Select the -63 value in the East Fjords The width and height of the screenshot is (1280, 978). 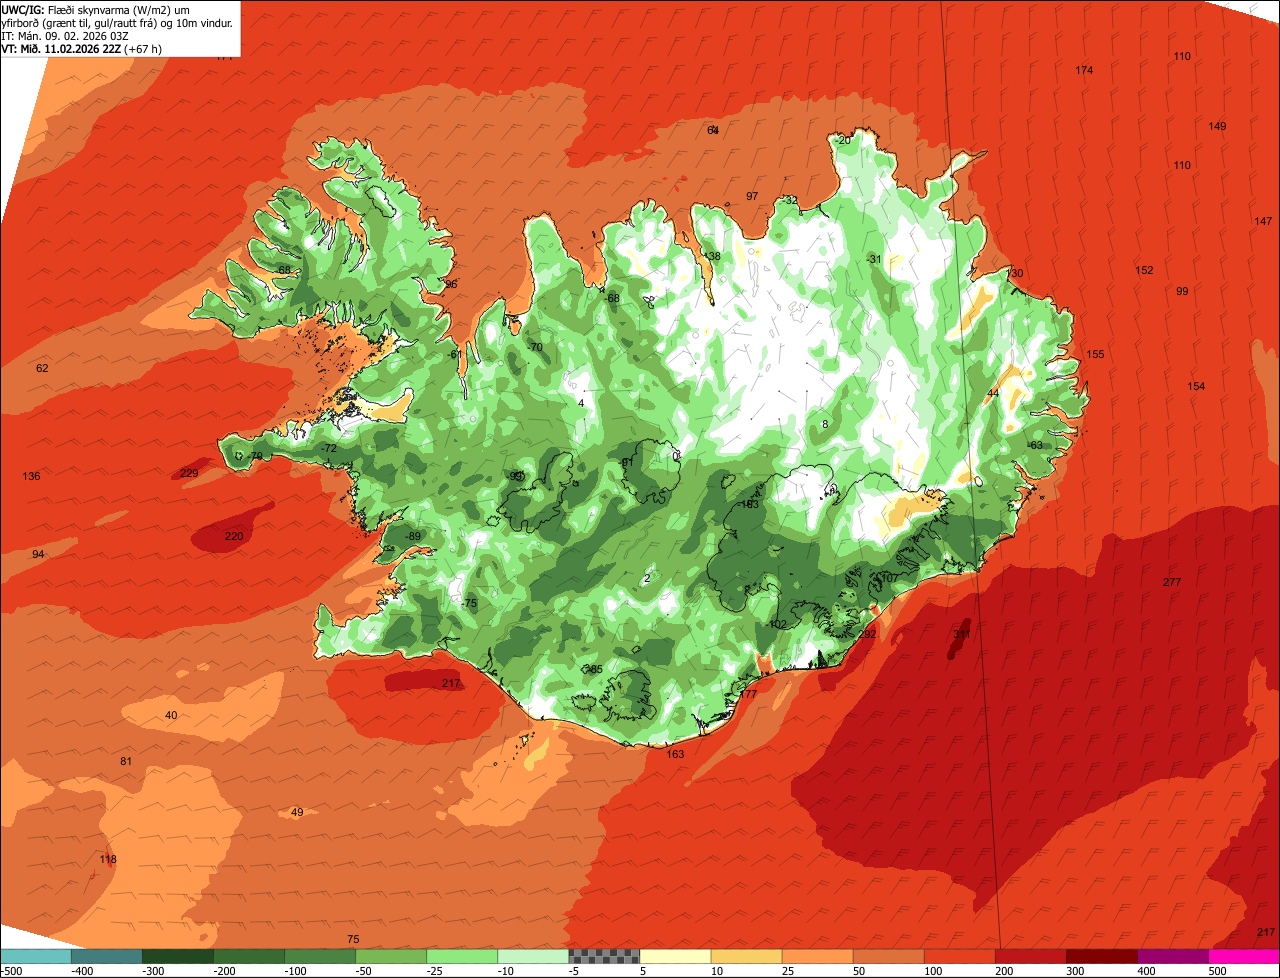1034,445
